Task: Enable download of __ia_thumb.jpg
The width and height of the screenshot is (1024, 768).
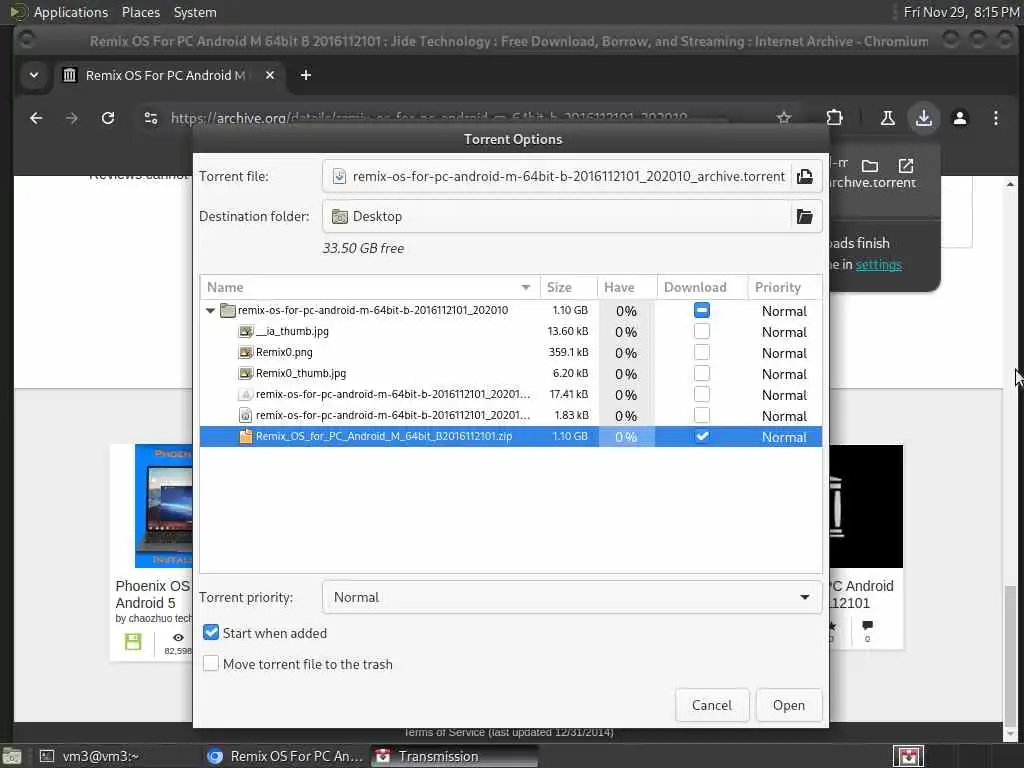Action: [701, 331]
